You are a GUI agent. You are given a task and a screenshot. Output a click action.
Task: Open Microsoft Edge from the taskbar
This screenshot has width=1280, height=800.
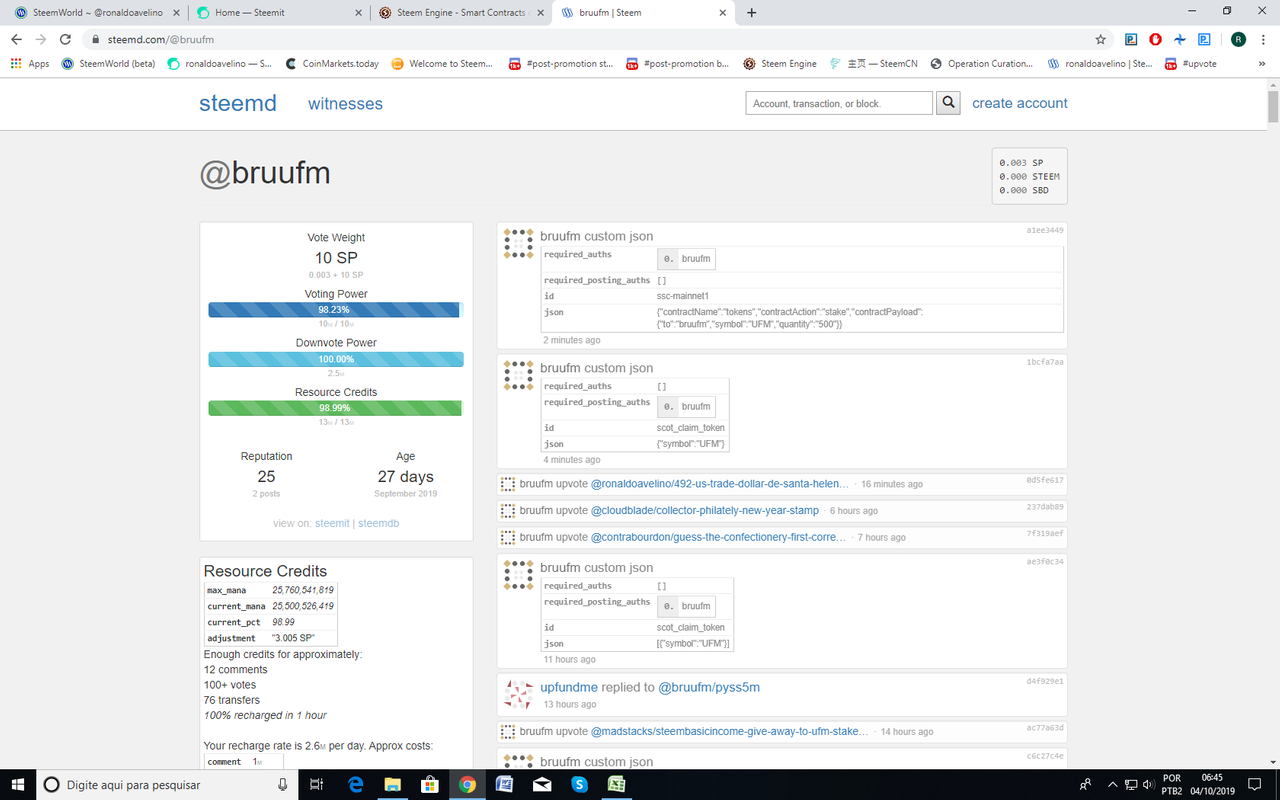(x=356, y=785)
